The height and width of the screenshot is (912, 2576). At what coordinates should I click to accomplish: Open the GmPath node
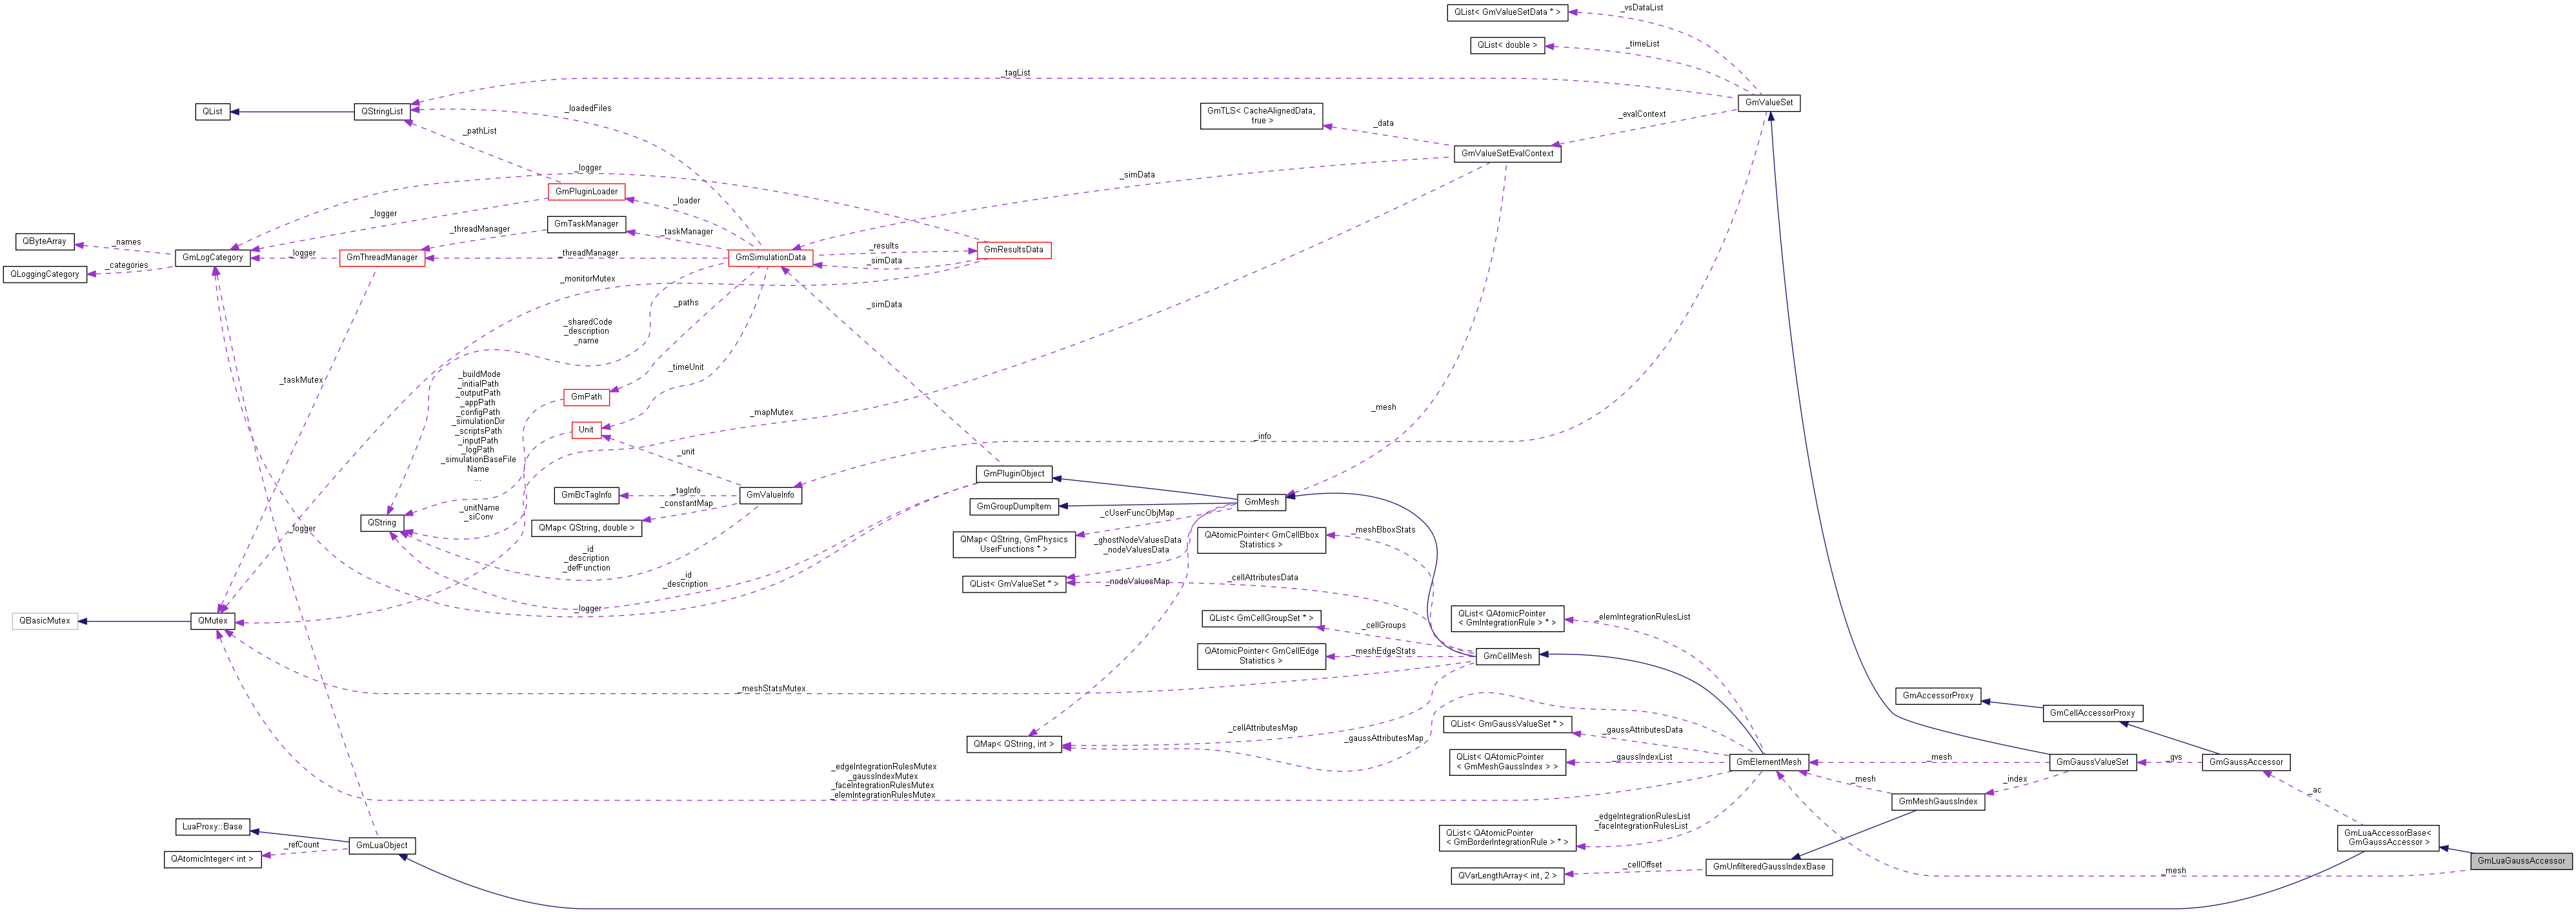587,396
